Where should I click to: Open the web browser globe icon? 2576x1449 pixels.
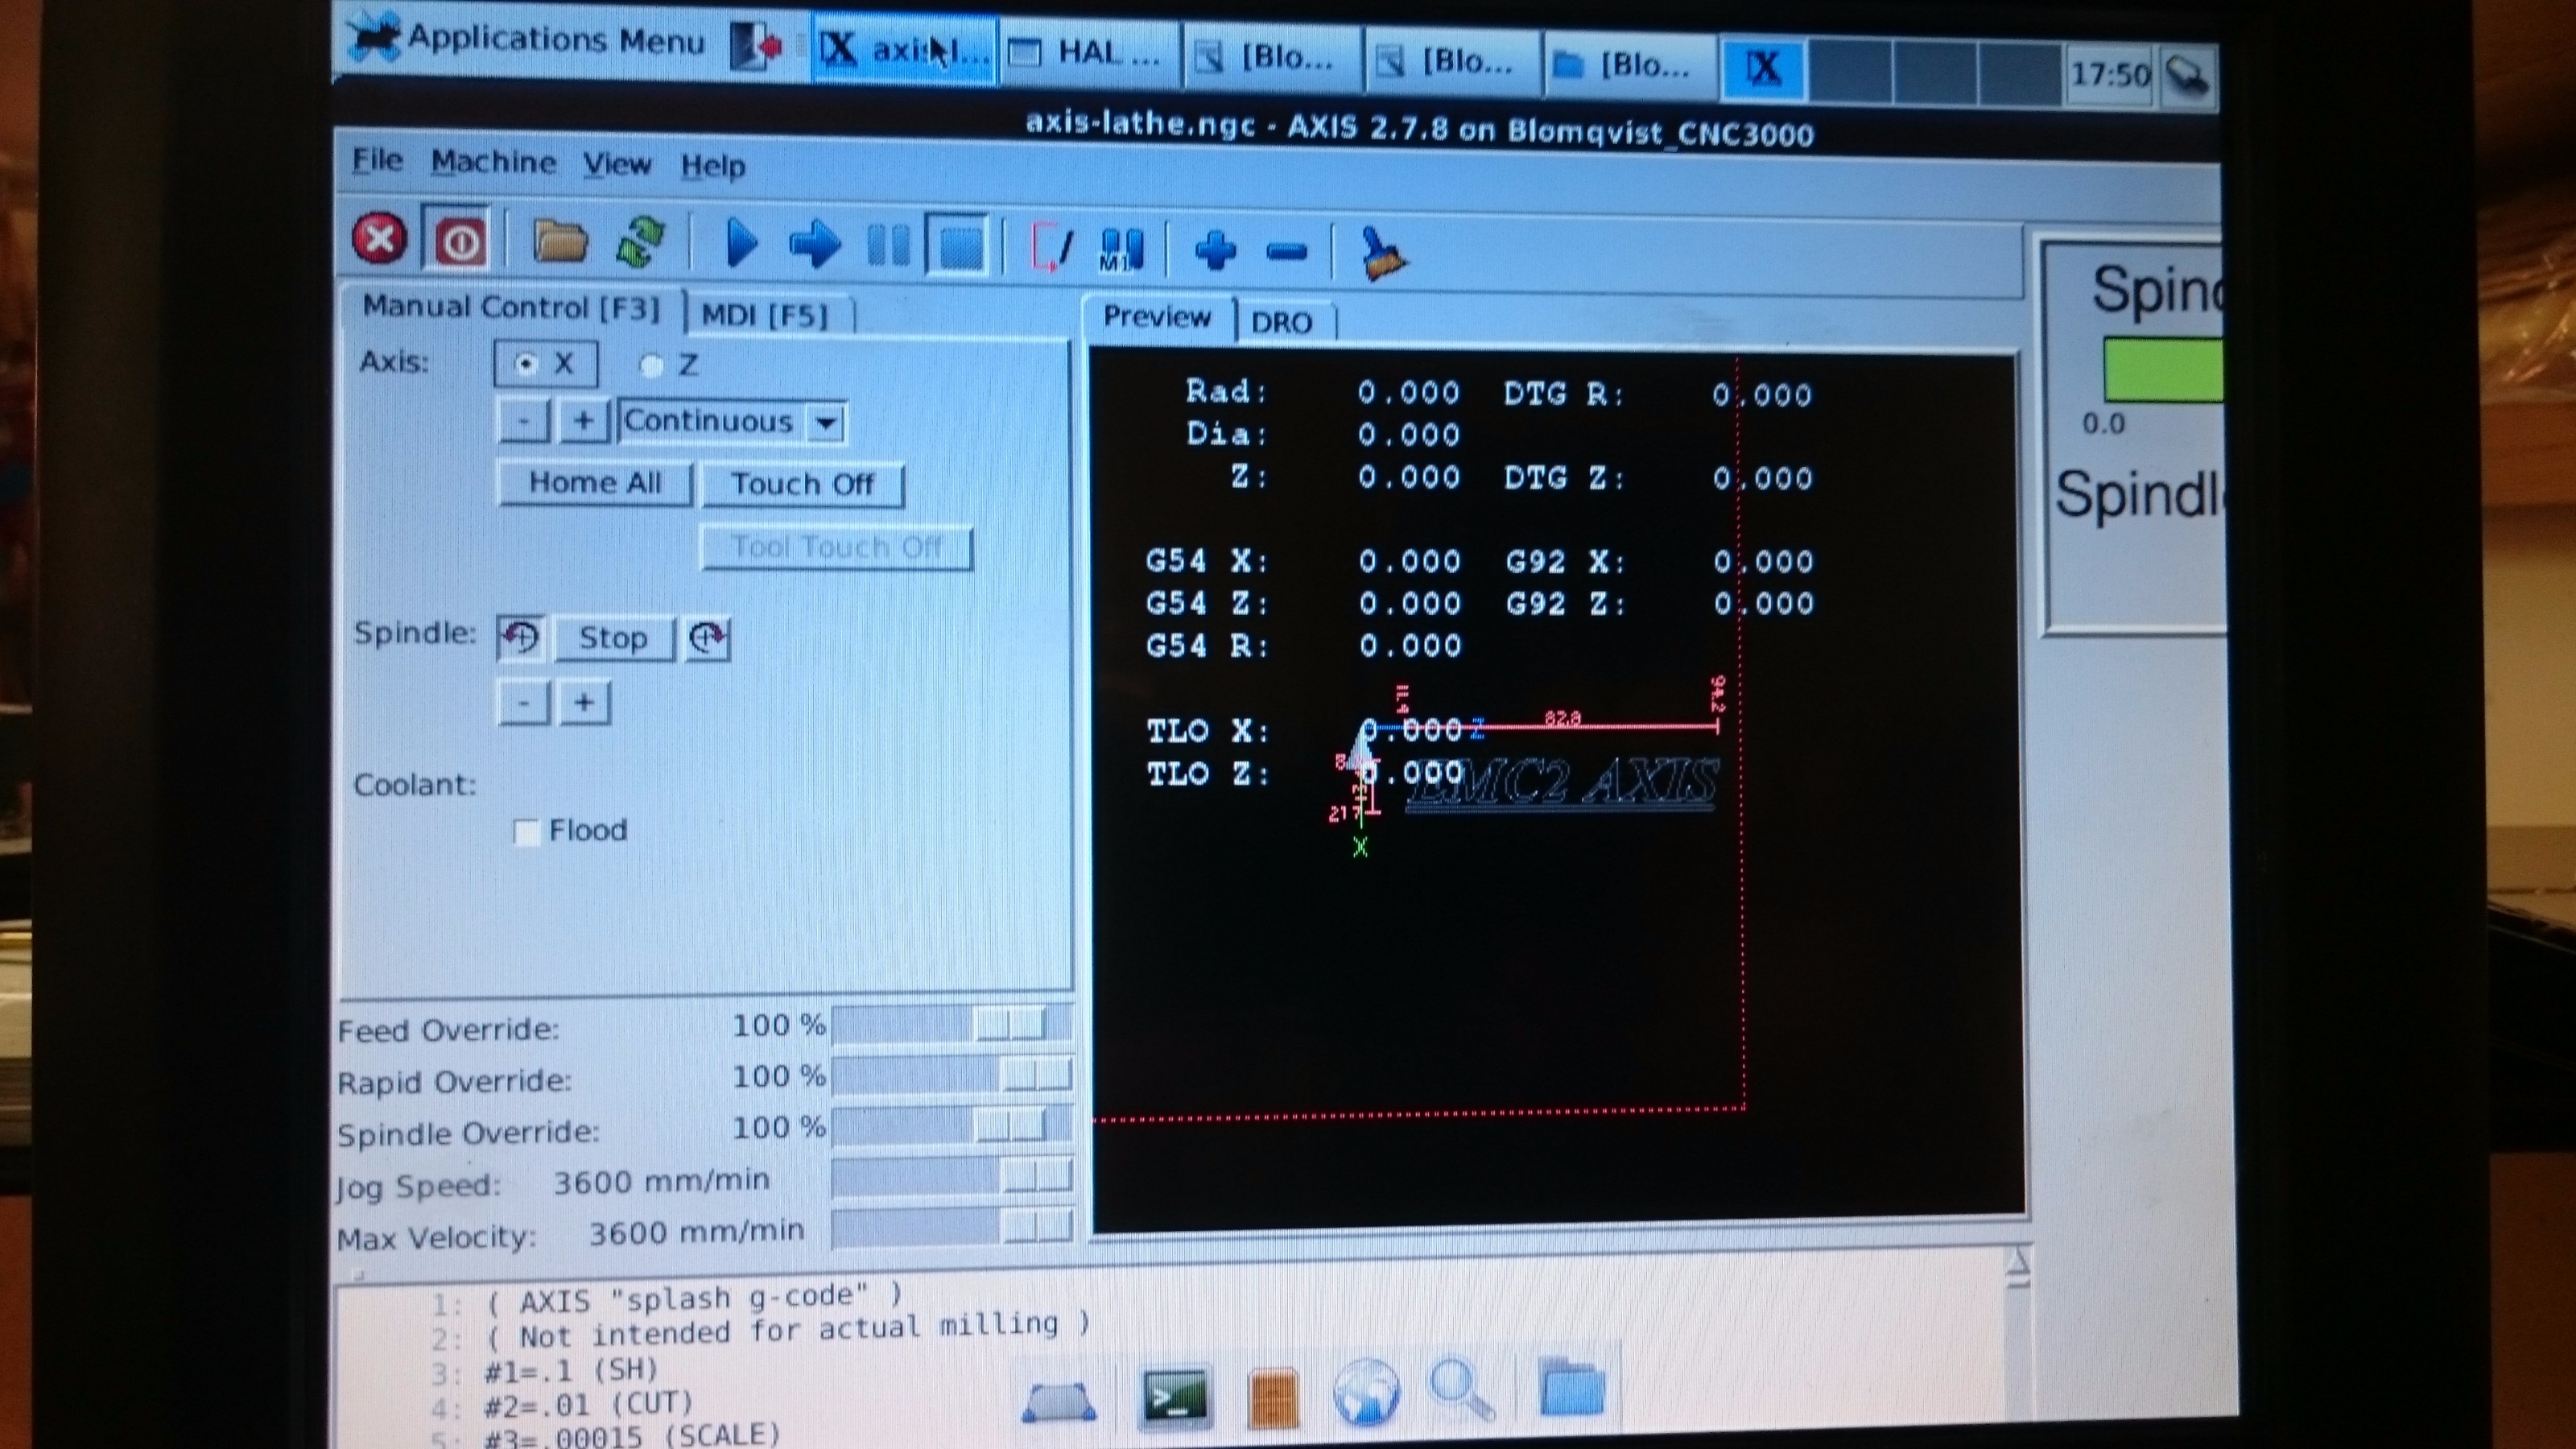(1365, 1391)
